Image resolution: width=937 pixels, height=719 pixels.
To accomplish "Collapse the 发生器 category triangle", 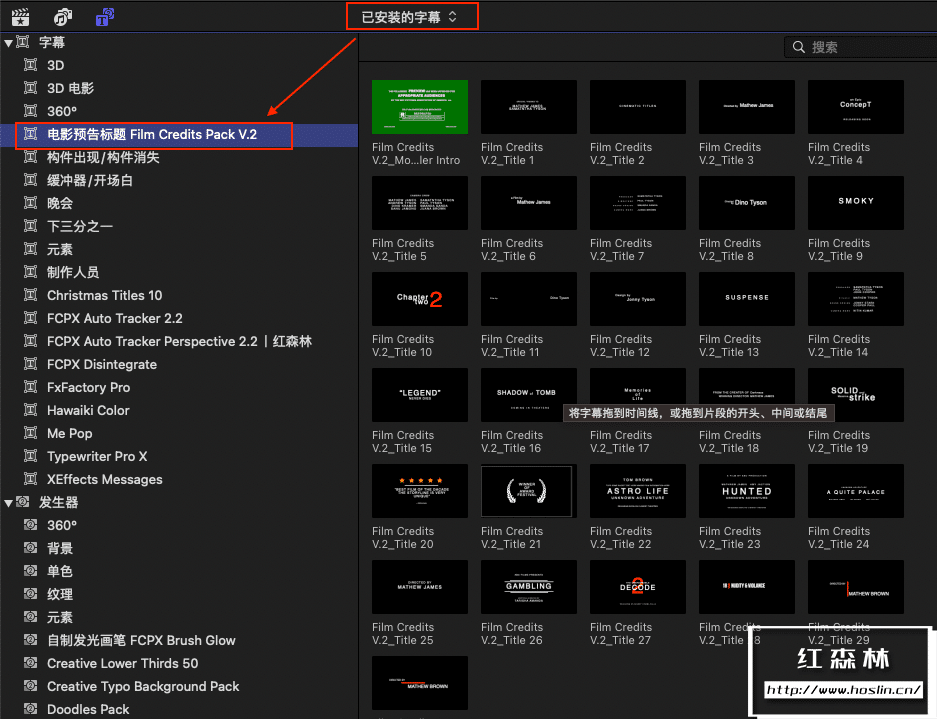I will 8,503.
